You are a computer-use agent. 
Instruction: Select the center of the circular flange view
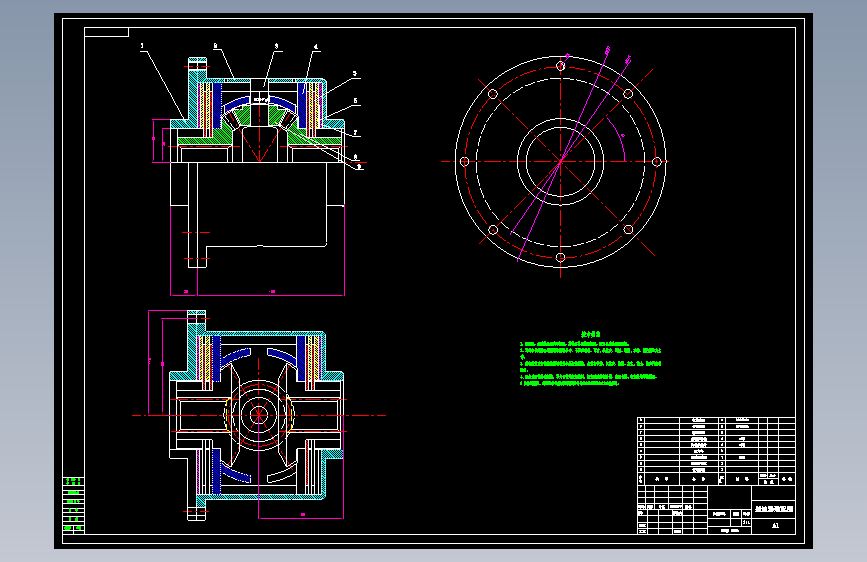561,162
